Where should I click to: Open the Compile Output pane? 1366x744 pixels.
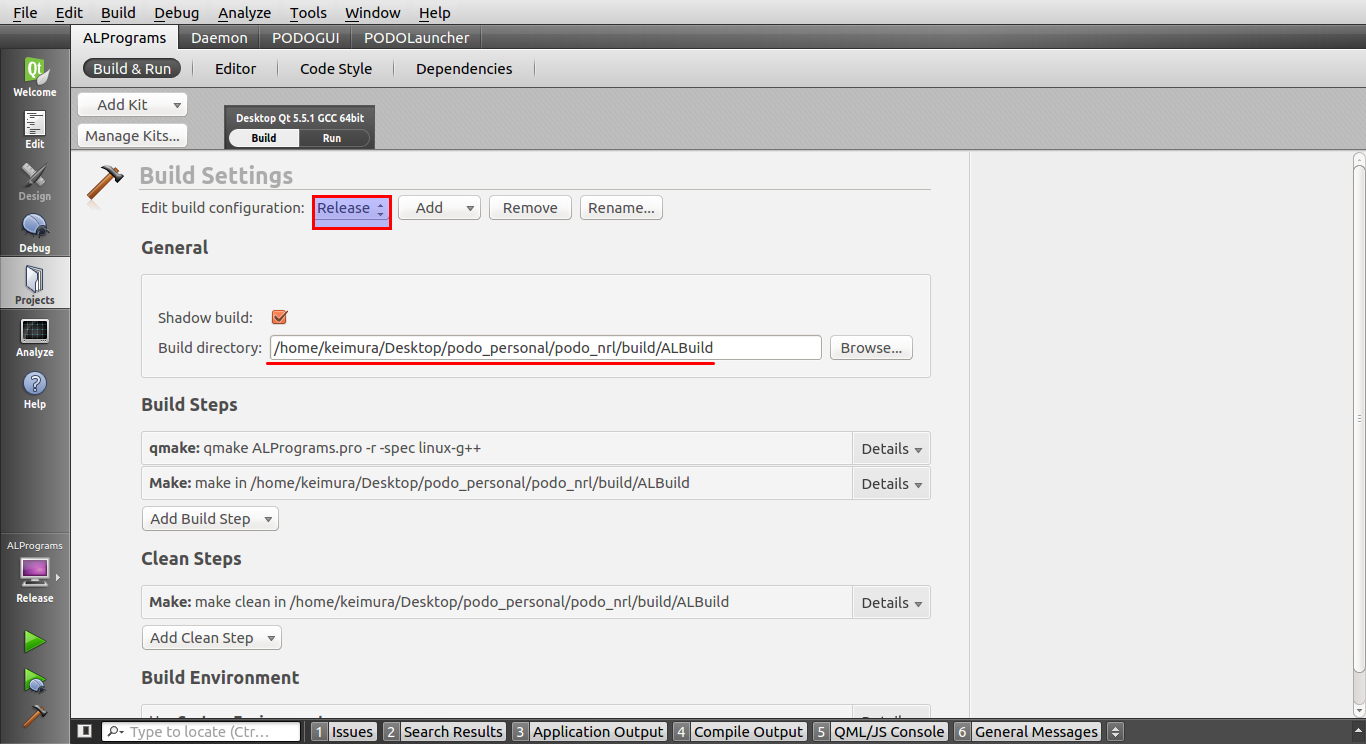click(739, 732)
